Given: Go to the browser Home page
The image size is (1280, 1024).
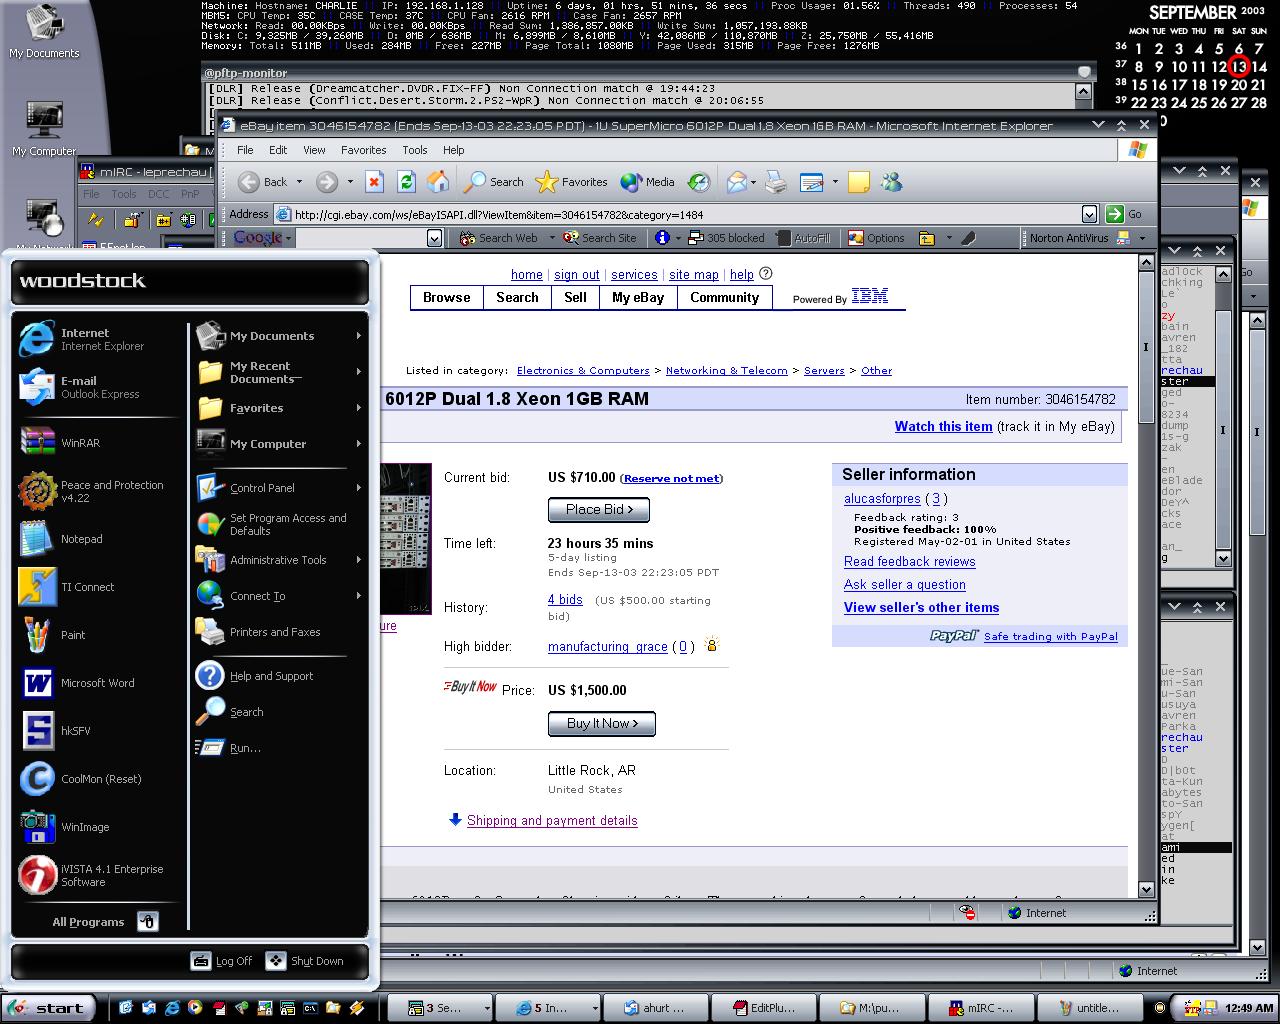Looking at the screenshot, I should 438,182.
